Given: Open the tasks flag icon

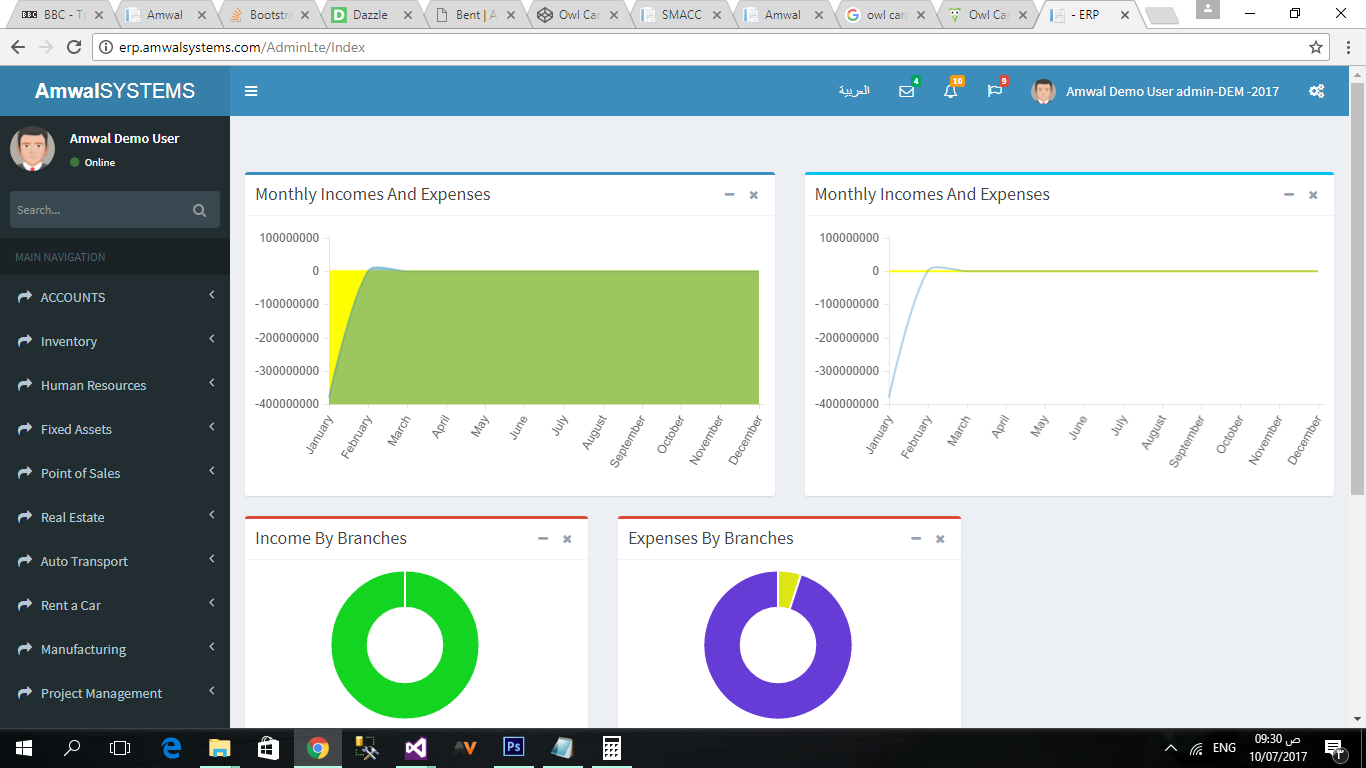Looking at the screenshot, I should tap(994, 91).
